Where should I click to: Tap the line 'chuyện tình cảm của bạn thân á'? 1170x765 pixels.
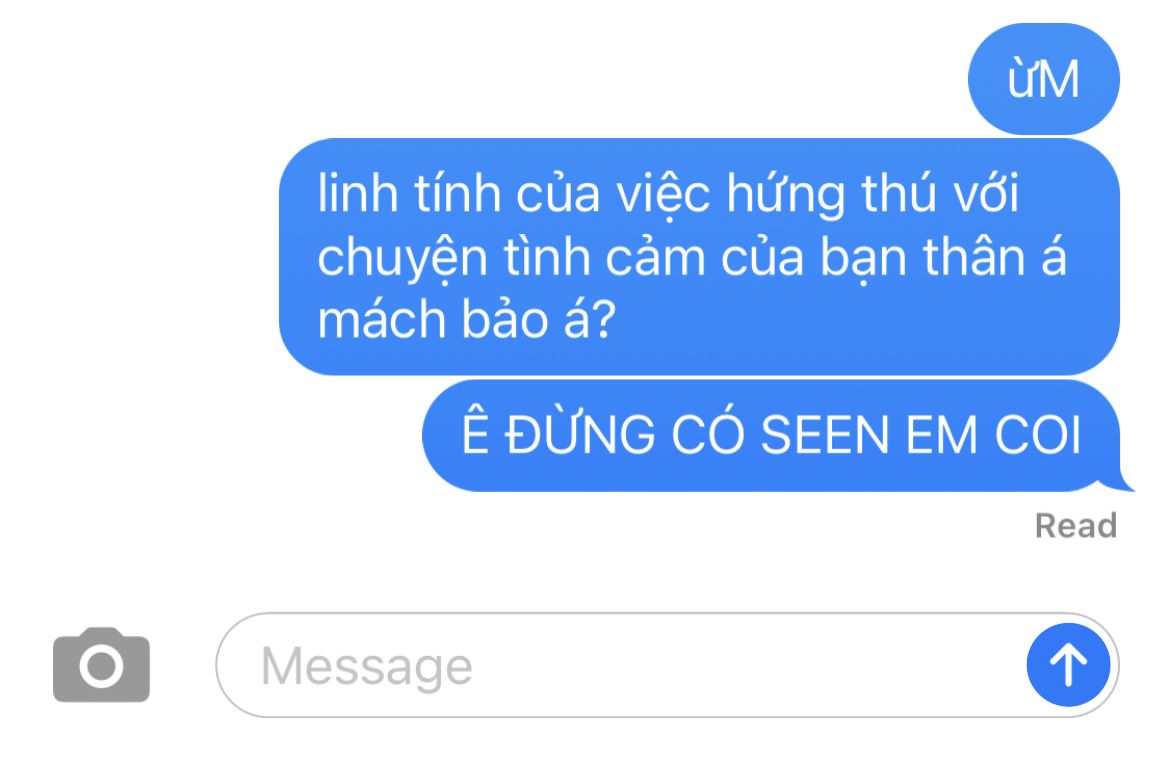[x=692, y=257]
